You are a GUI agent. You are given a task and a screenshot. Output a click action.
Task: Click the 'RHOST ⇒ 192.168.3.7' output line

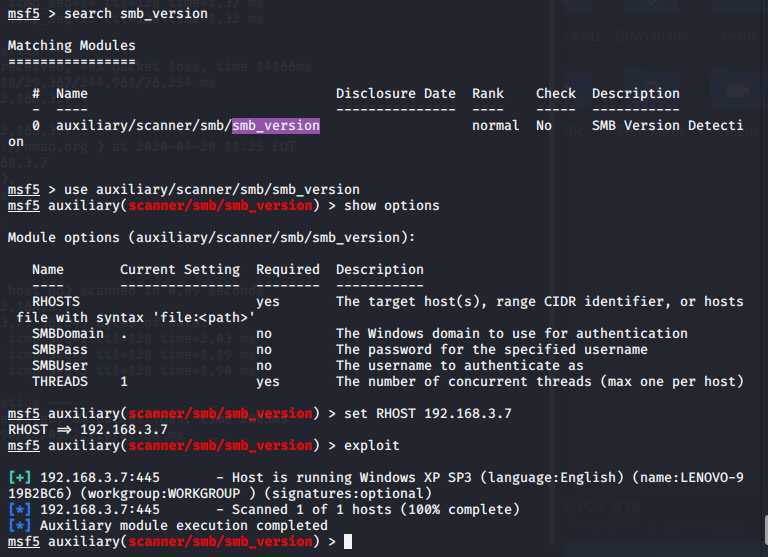pos(88,430)
